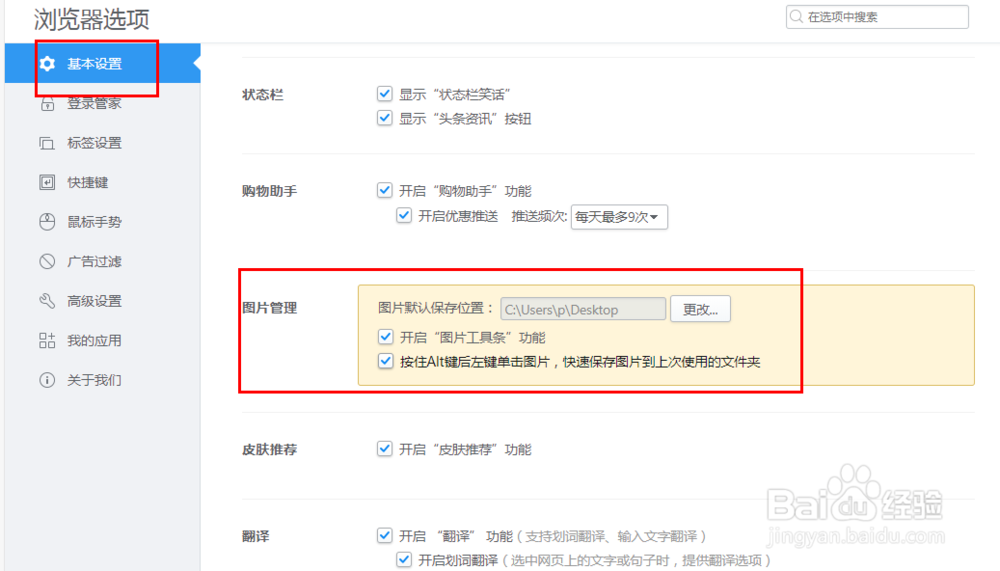Disable 开启“皮肤推荐”功能 checkbox
Viewport: 1000px width, 571px height.
[385, 449]
